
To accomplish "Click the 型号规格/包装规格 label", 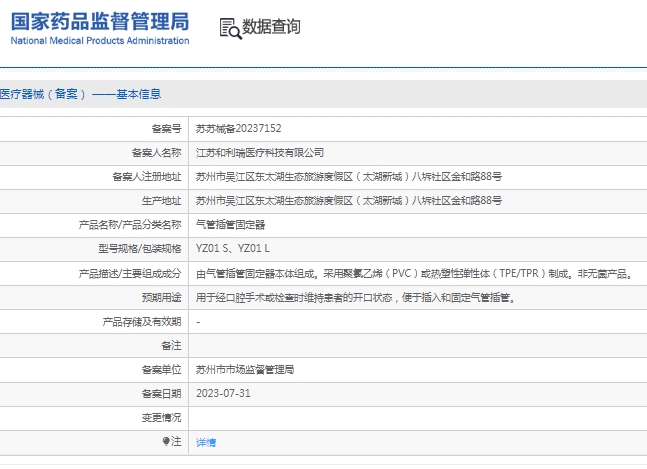I will click(140, 249).
